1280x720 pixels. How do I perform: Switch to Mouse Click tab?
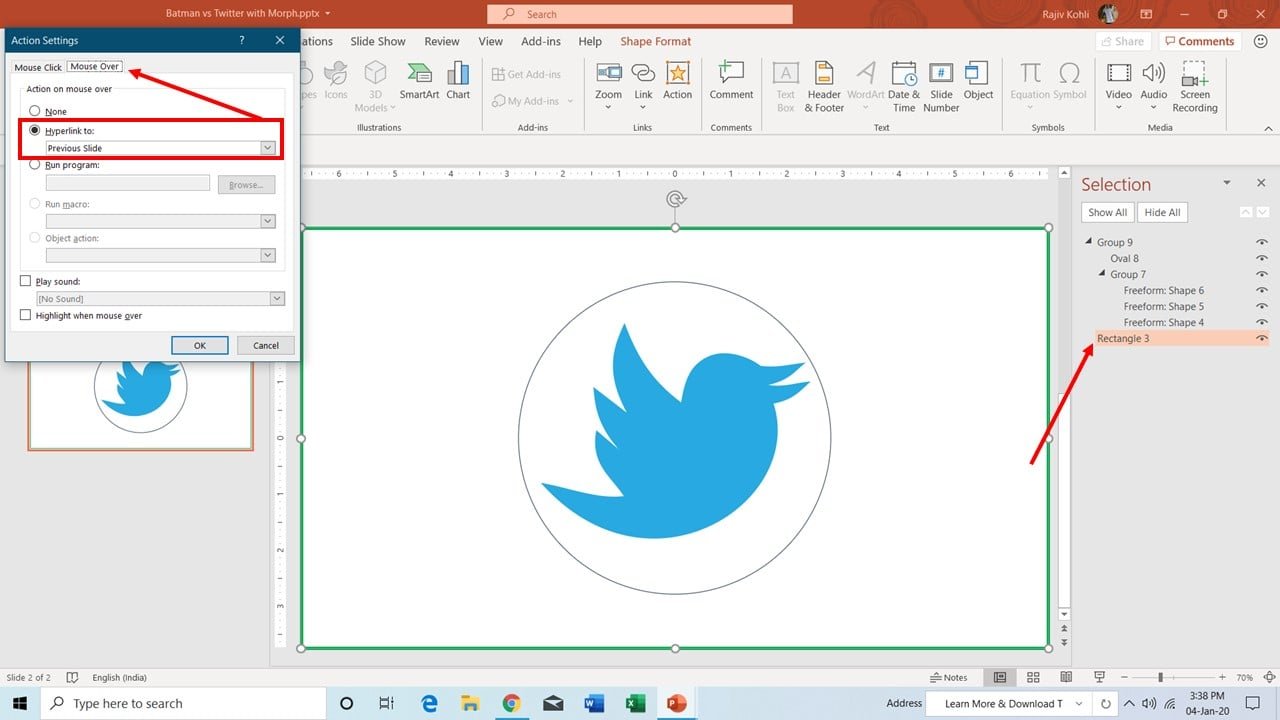[x=38, y=67]
